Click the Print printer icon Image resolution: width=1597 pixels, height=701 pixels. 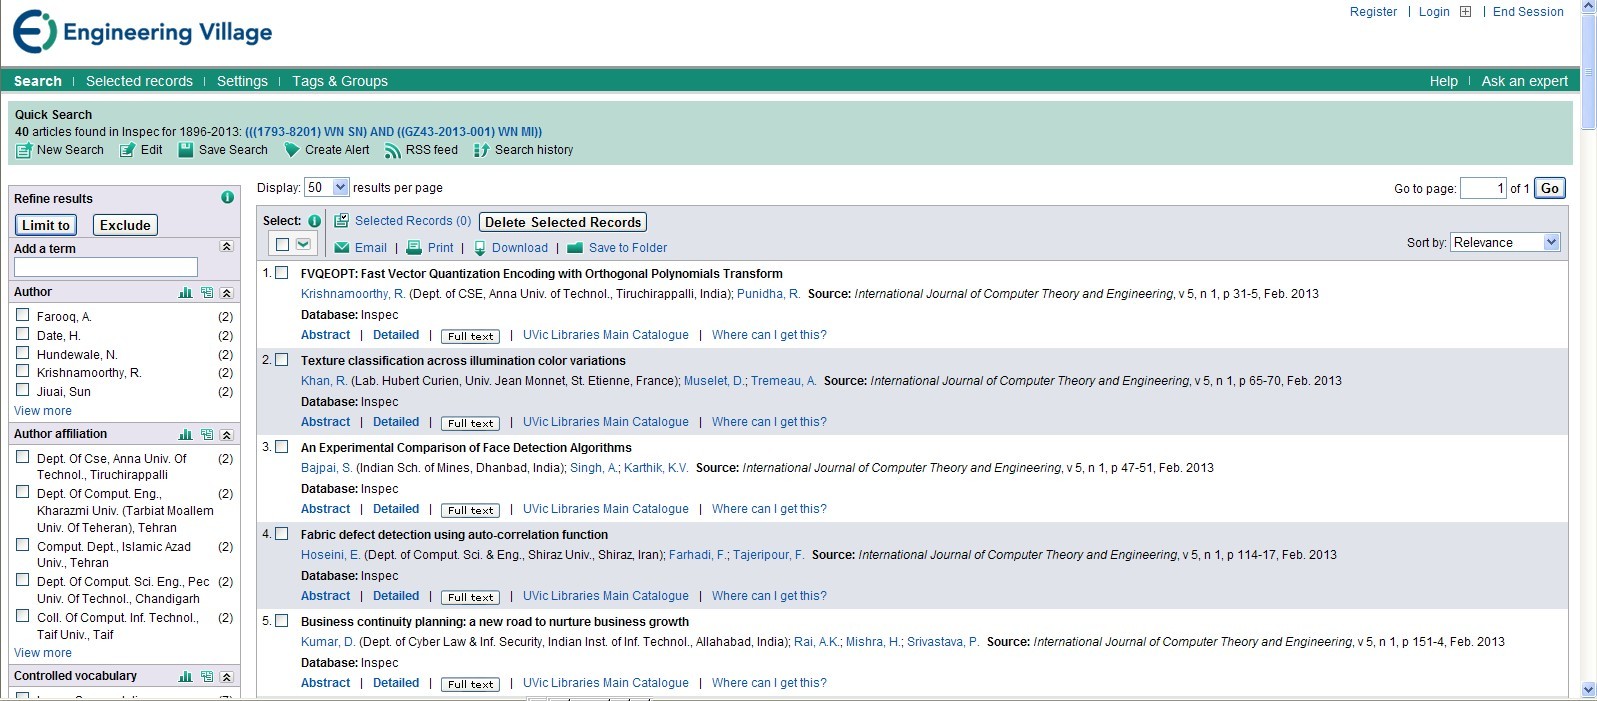point(414,247)
